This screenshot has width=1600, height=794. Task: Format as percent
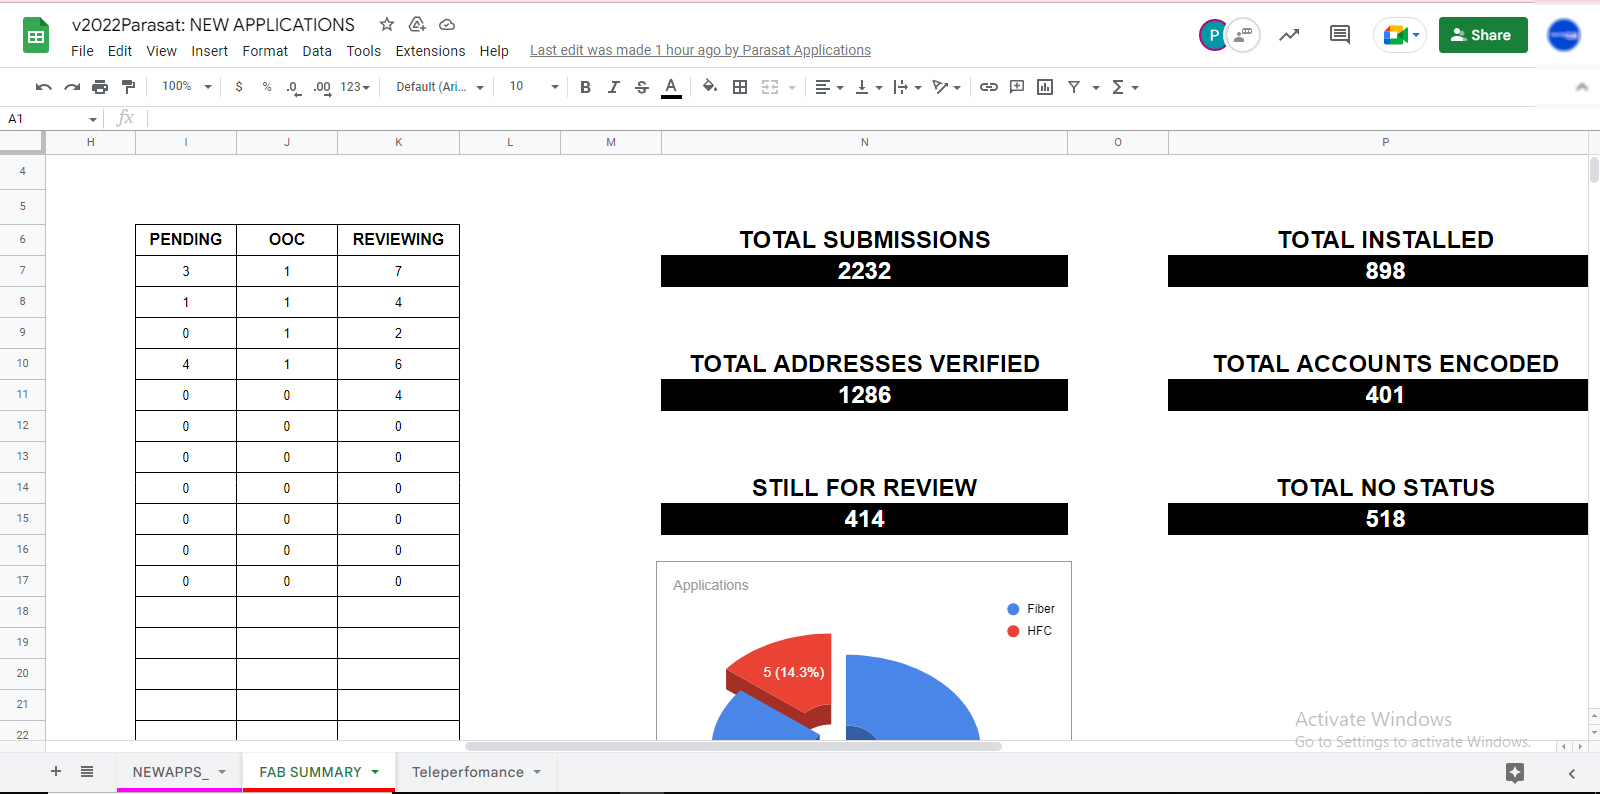pos(267,87)
